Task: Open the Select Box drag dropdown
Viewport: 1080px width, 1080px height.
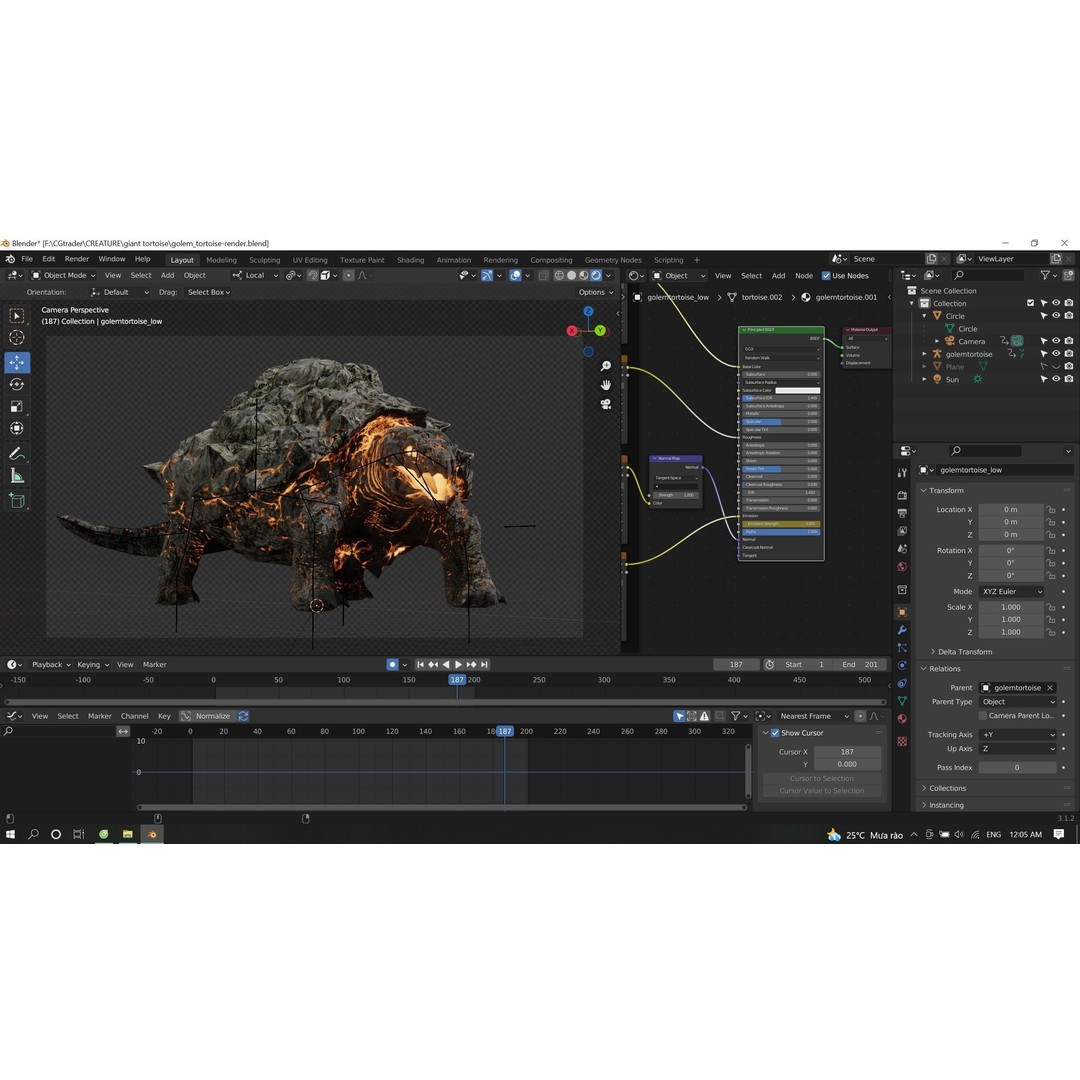Action: click(x=209, y=293)
